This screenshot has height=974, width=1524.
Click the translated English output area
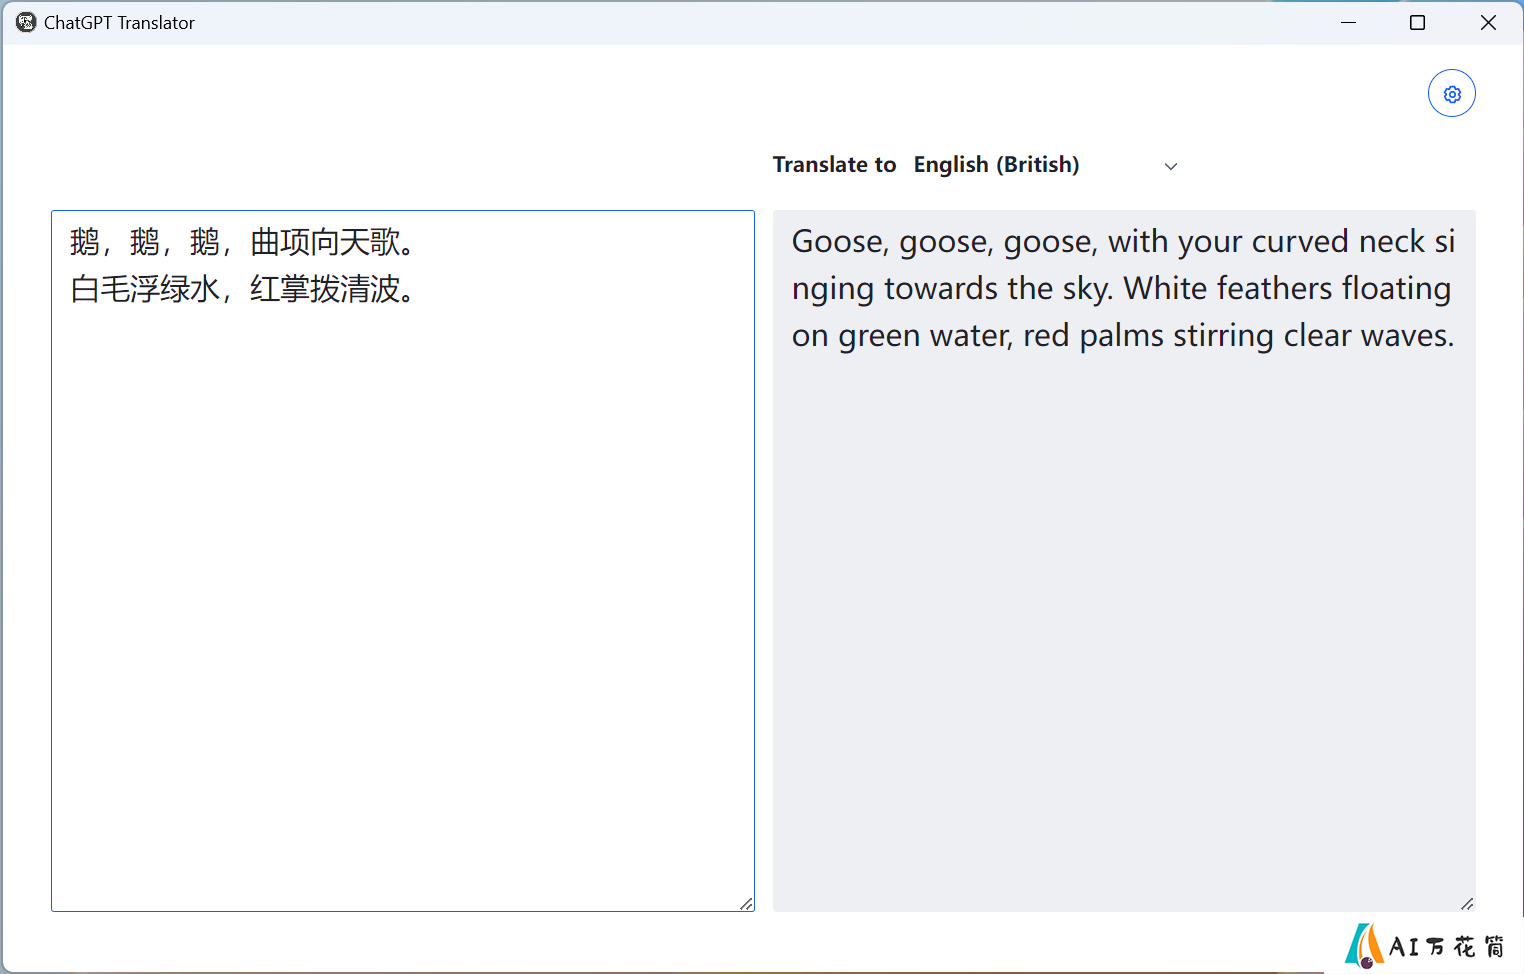click(x=1124, y=561)
